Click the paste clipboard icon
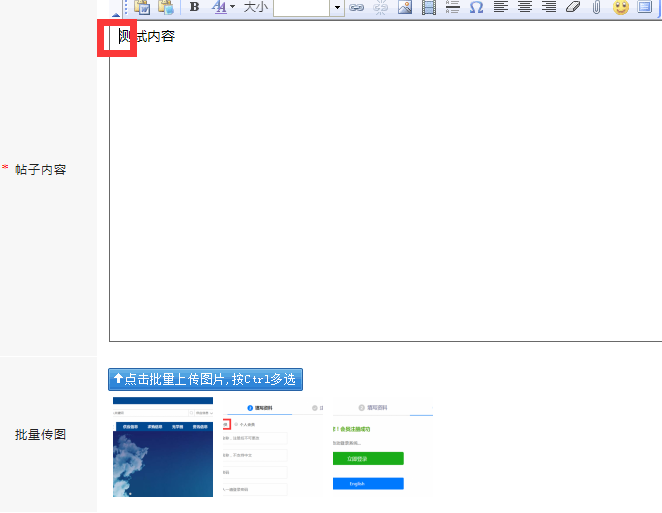 point(142,7)
